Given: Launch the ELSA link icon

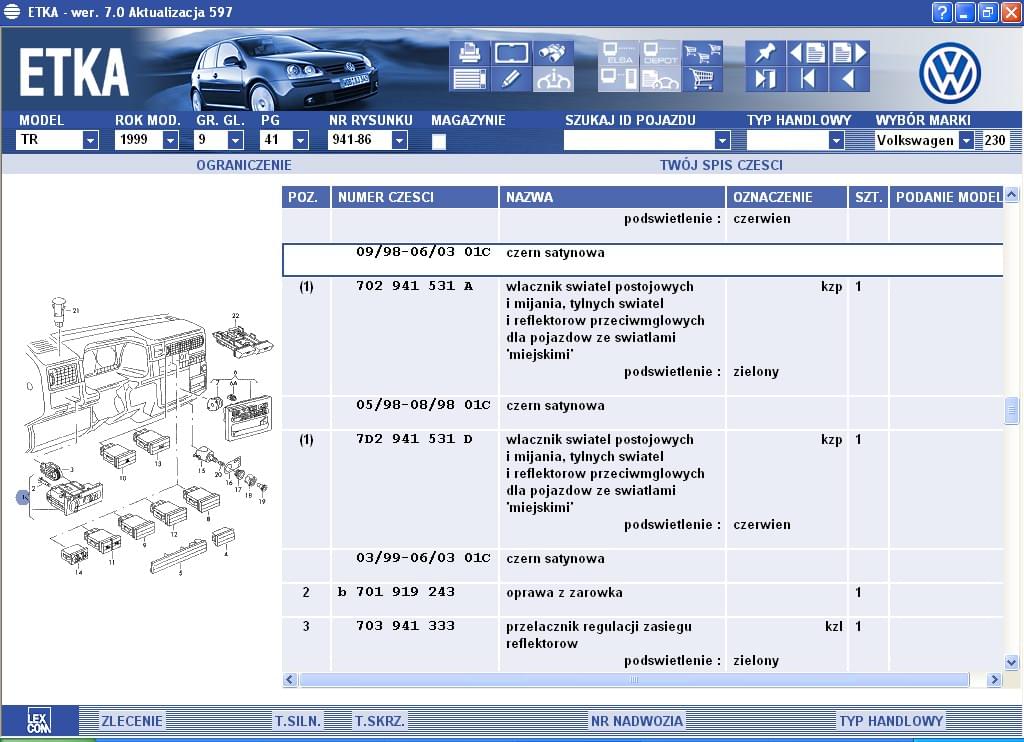Looking at the screenshot, I should tap(618, 53).
